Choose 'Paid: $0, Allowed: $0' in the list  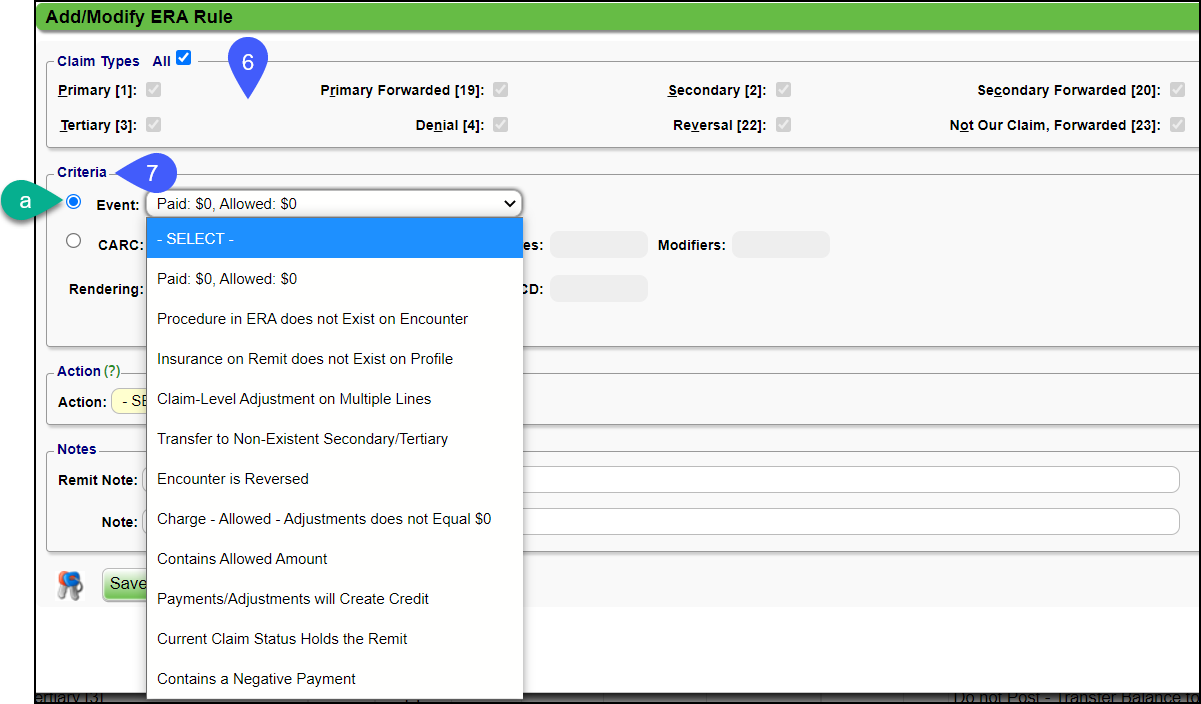click(334, 279)
